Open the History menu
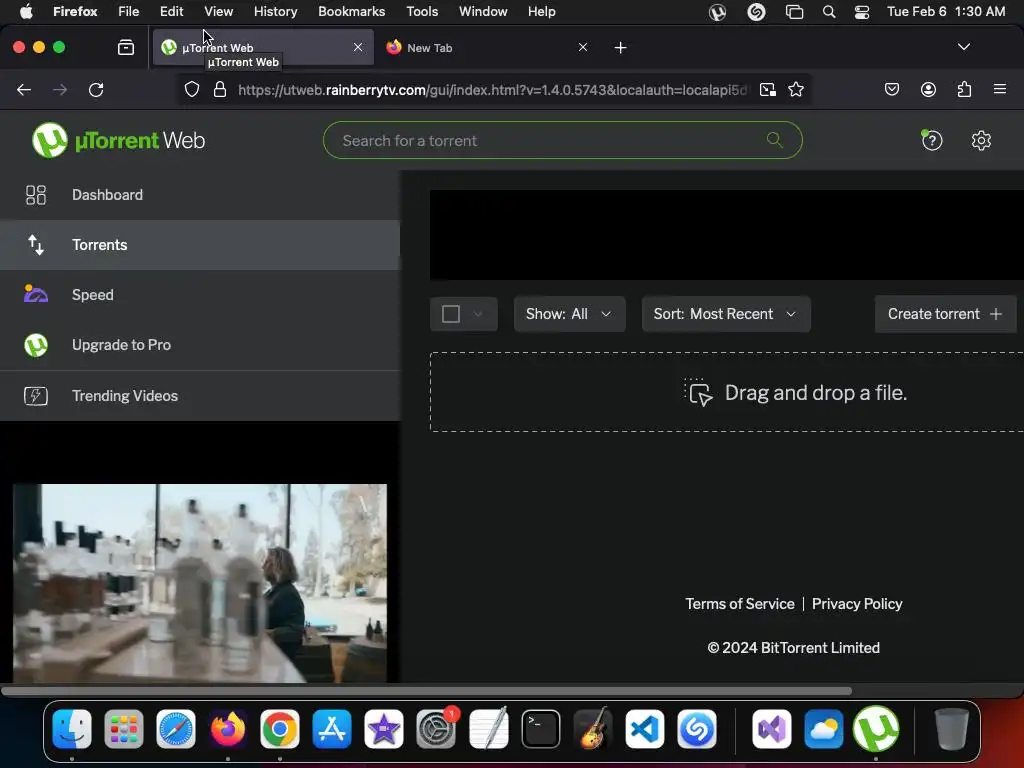This screenshot has height=768, width=1024. [x=275, y=12]
